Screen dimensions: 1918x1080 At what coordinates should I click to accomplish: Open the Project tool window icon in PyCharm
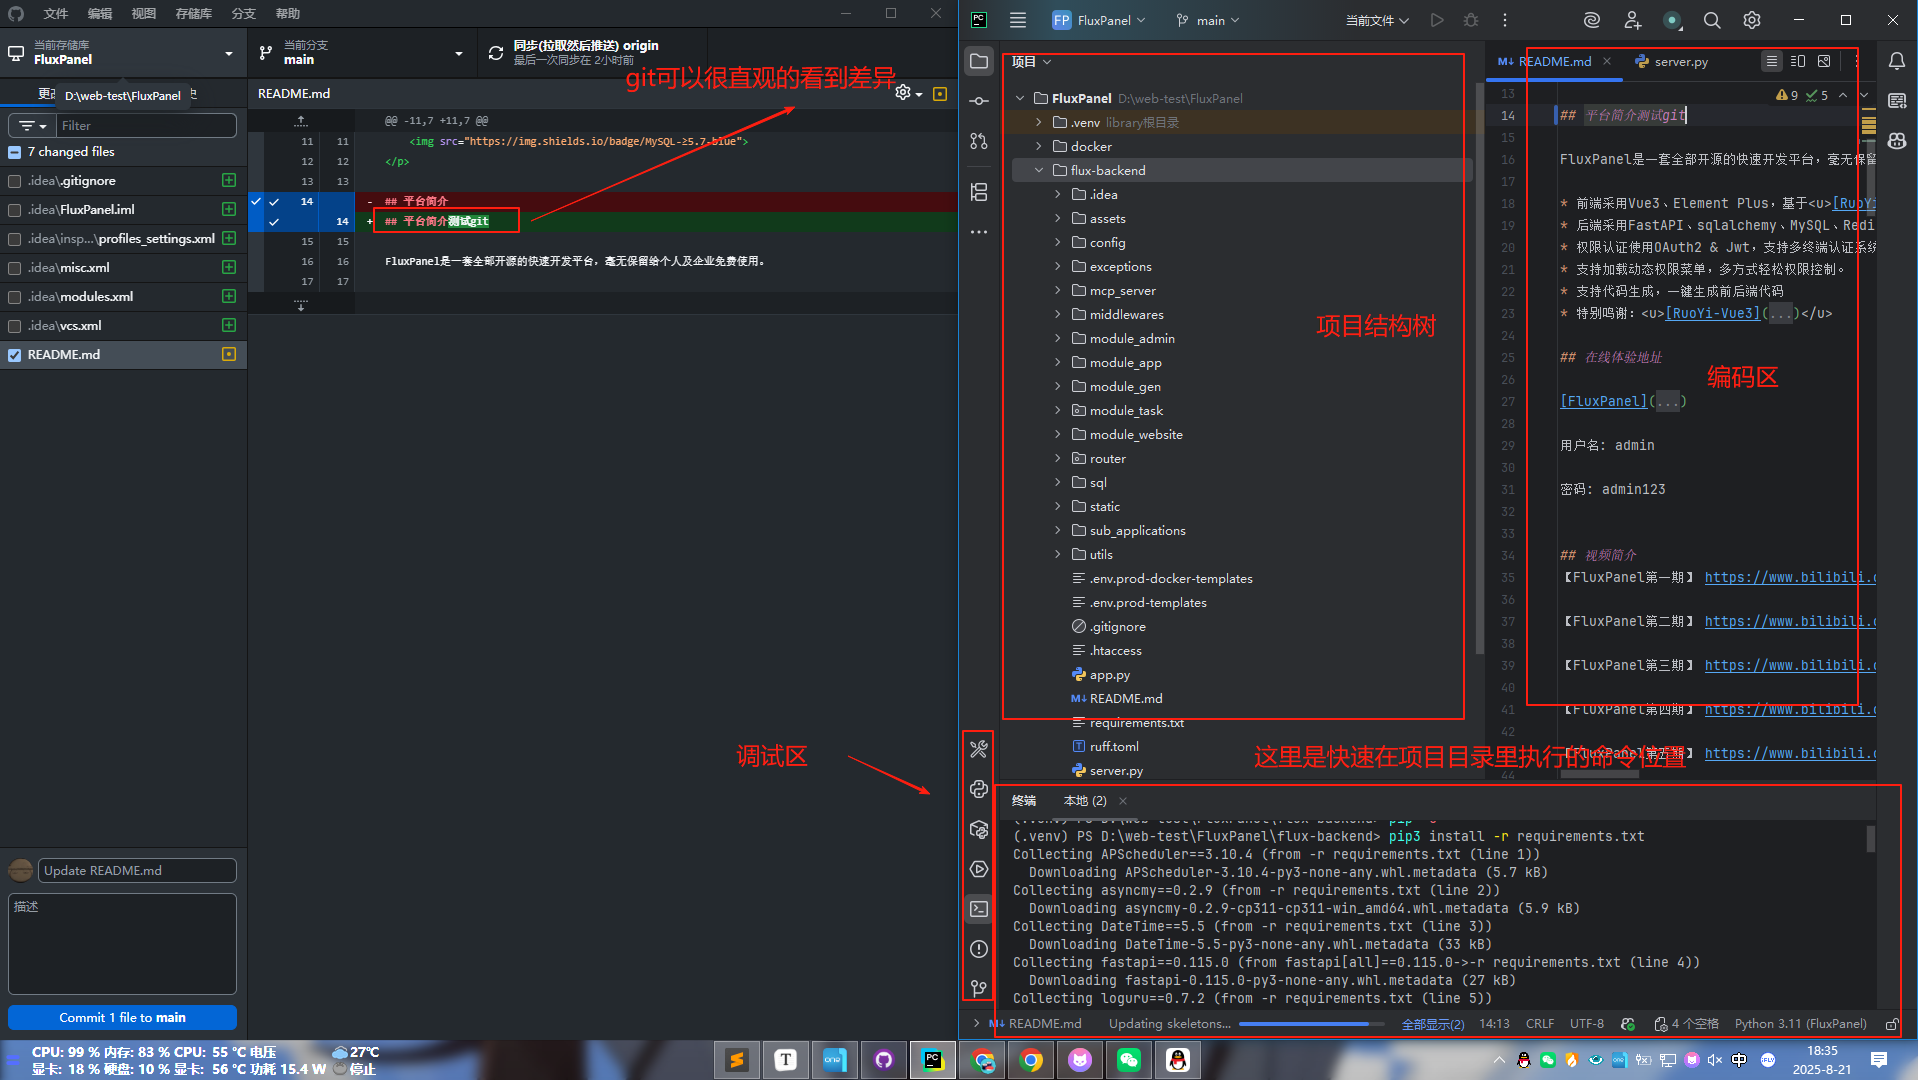coord(979,61)
